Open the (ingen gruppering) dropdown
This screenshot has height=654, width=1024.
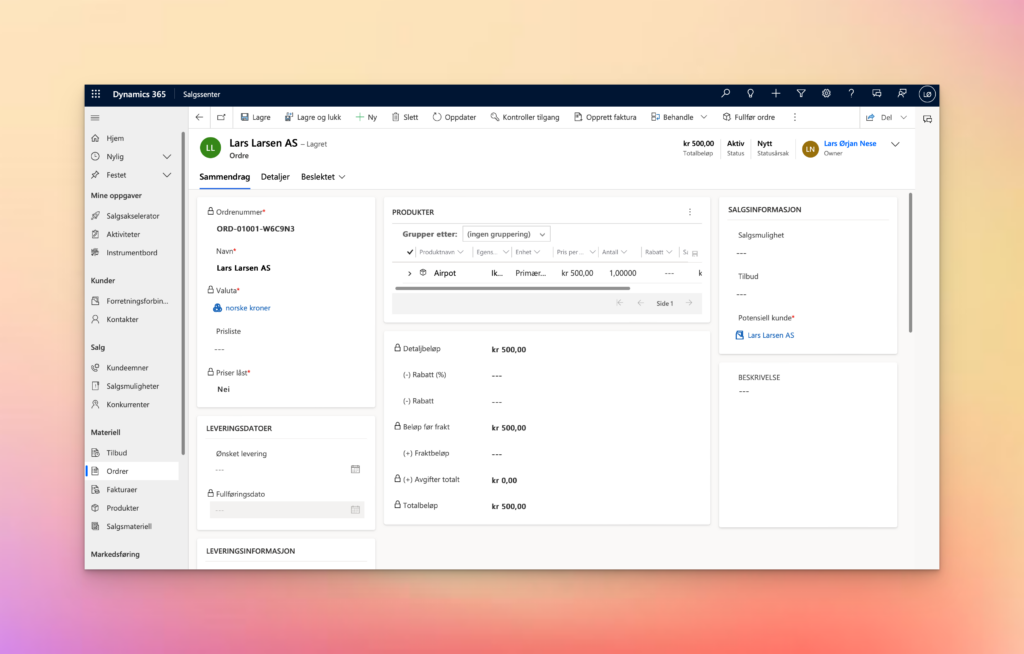pyautogui.click(x=506, y=233)
